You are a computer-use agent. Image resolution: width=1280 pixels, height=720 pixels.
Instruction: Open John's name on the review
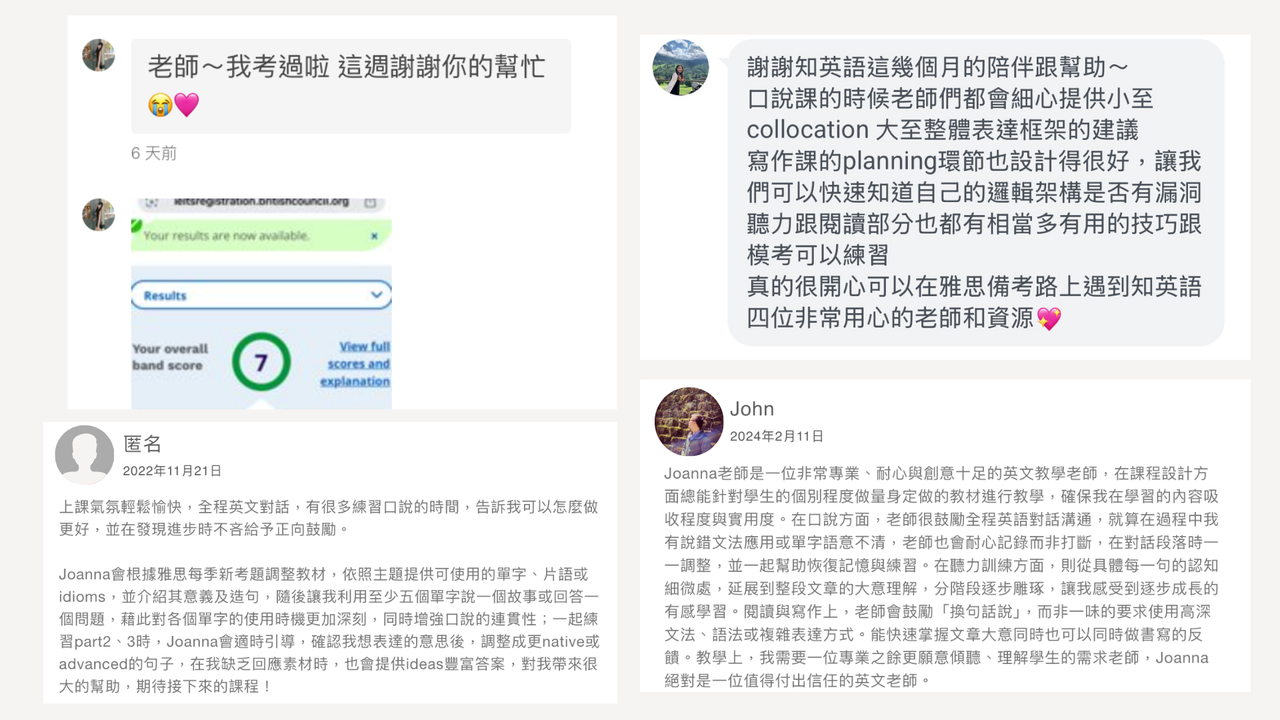(x=752, y=408)
